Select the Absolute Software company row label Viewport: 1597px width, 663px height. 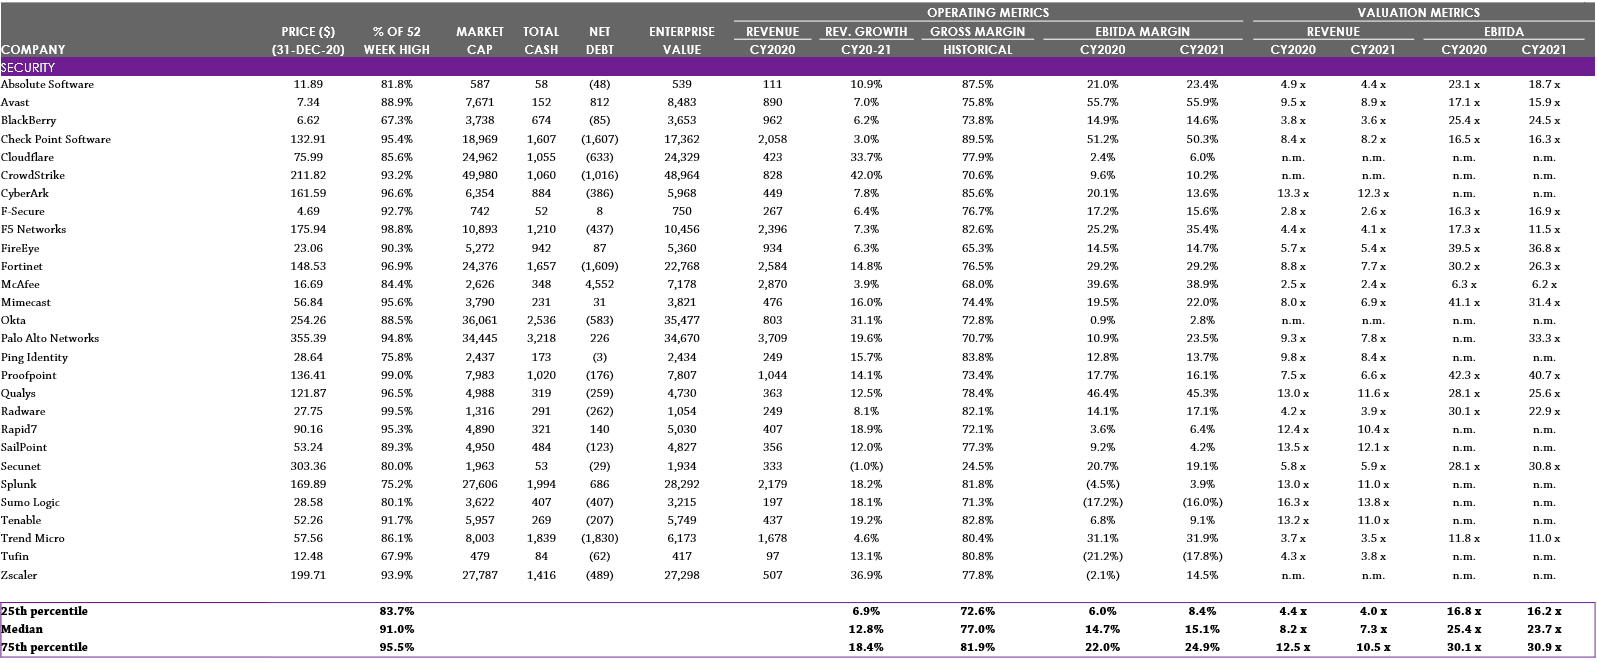pyautogui.click(x=47, y=84)
